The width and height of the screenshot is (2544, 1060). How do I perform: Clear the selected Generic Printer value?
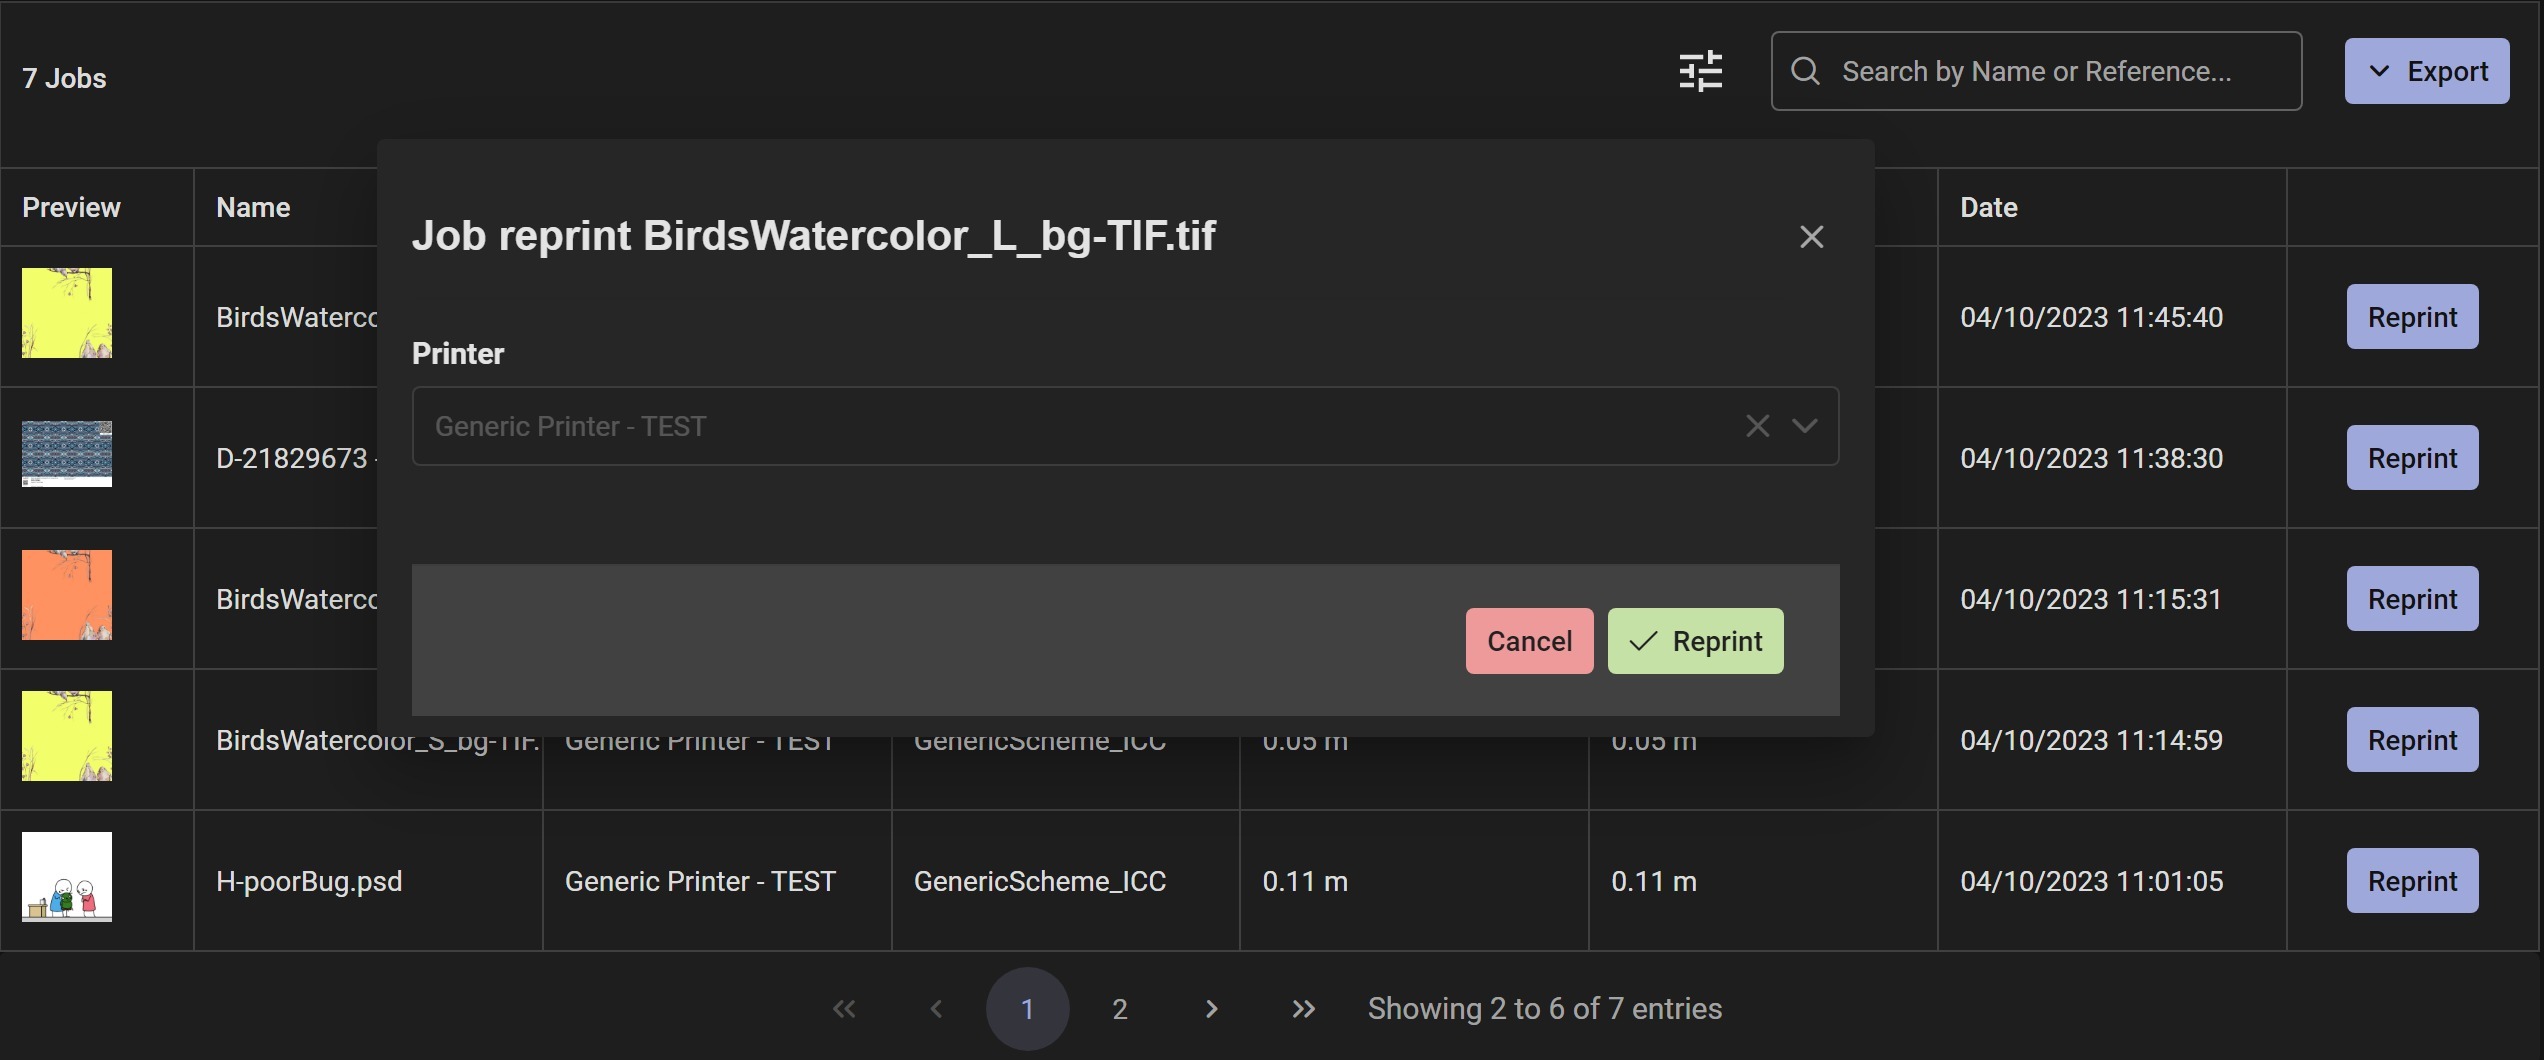pos(1757,426)
